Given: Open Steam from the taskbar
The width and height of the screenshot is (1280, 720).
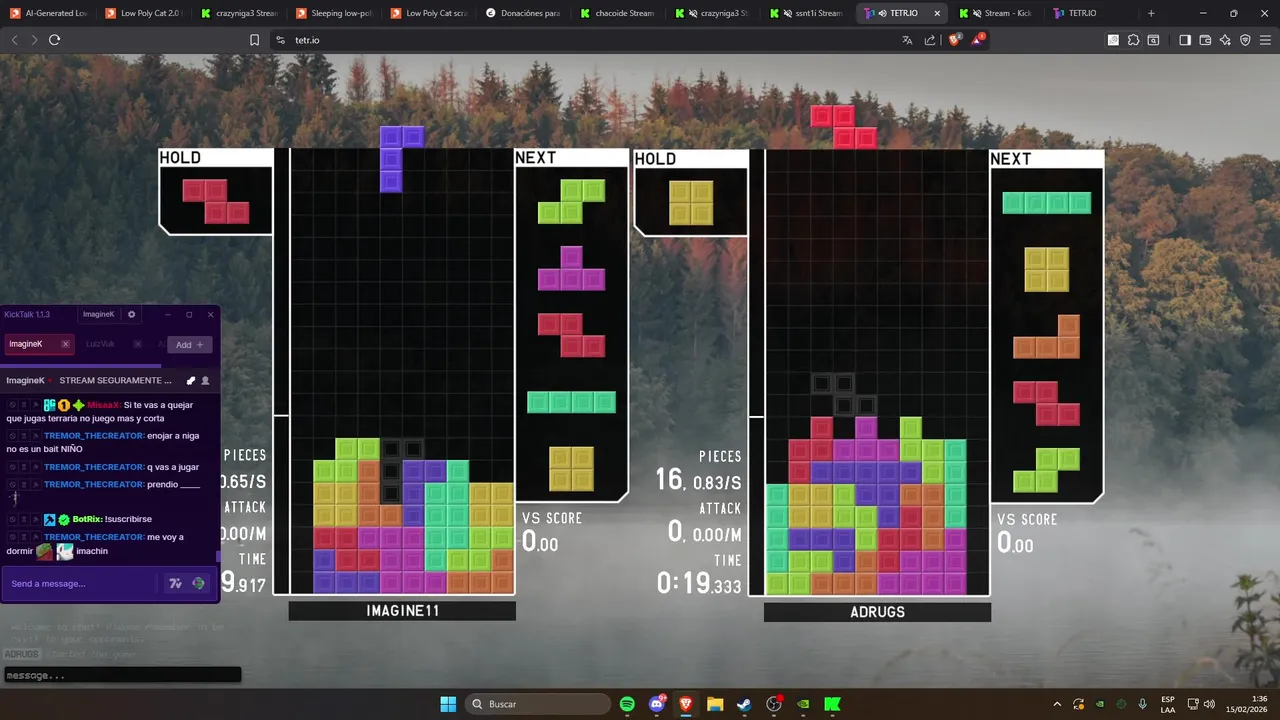Looking at the screenshot, I should [744, 704].
